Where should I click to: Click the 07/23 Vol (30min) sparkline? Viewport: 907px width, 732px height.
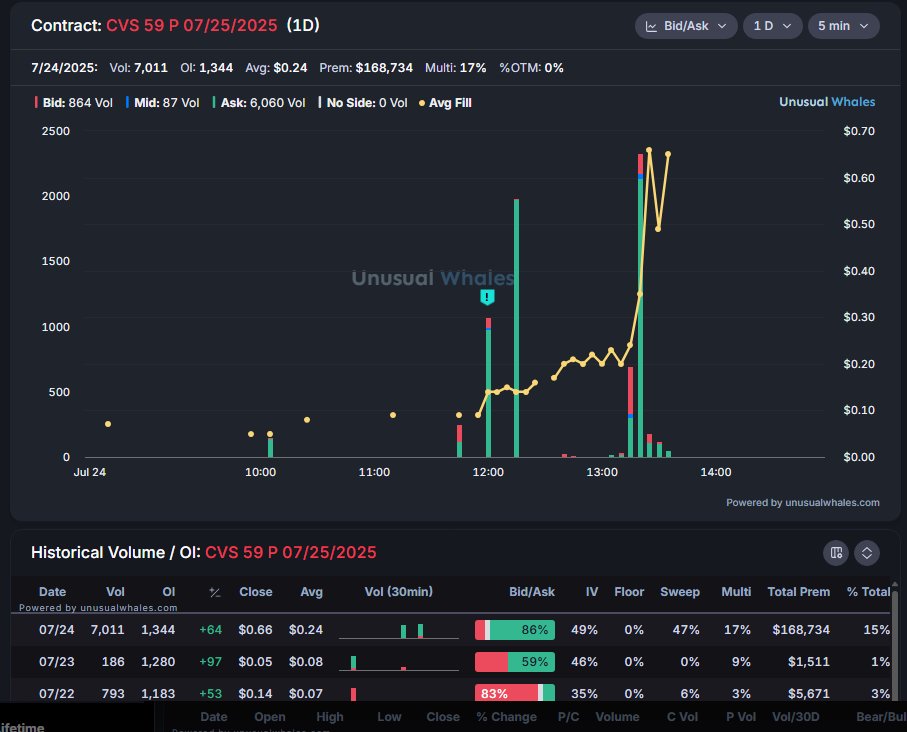pos(399,663)
